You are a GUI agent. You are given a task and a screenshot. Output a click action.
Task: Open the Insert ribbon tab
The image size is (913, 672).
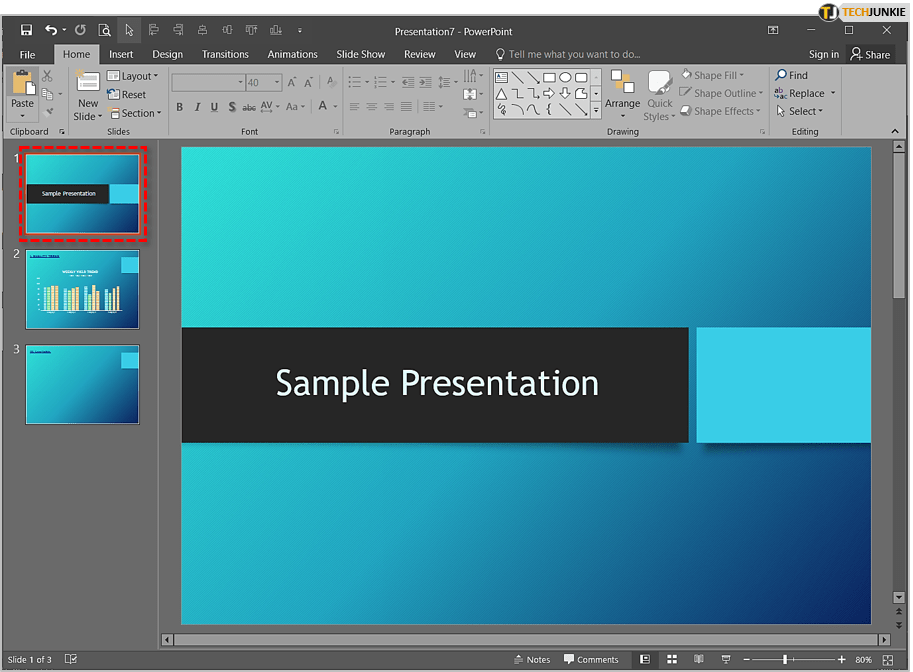click(x=121, y=54)
